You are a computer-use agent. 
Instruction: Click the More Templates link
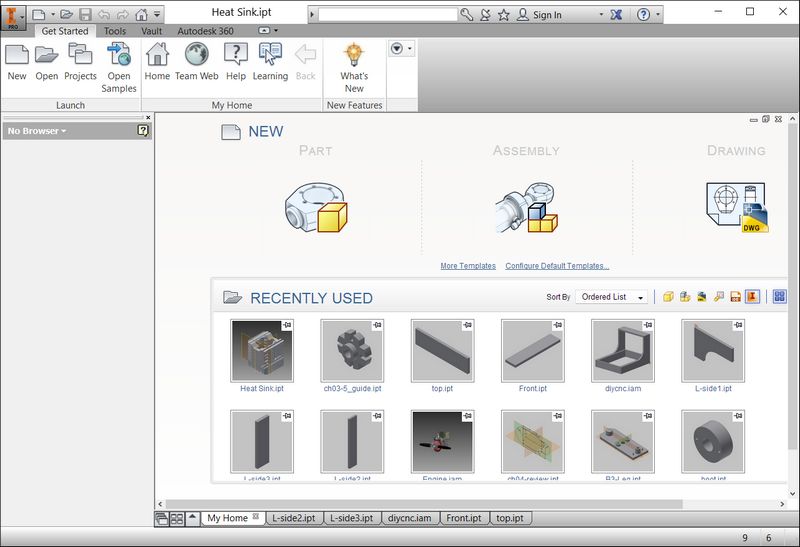click(x=468, y=266)
